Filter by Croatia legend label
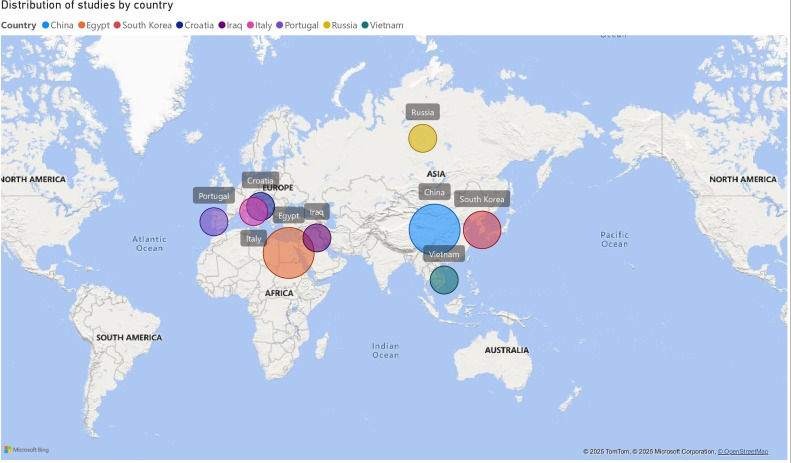Viewport: 791px width, 463px height. [199, 25]
